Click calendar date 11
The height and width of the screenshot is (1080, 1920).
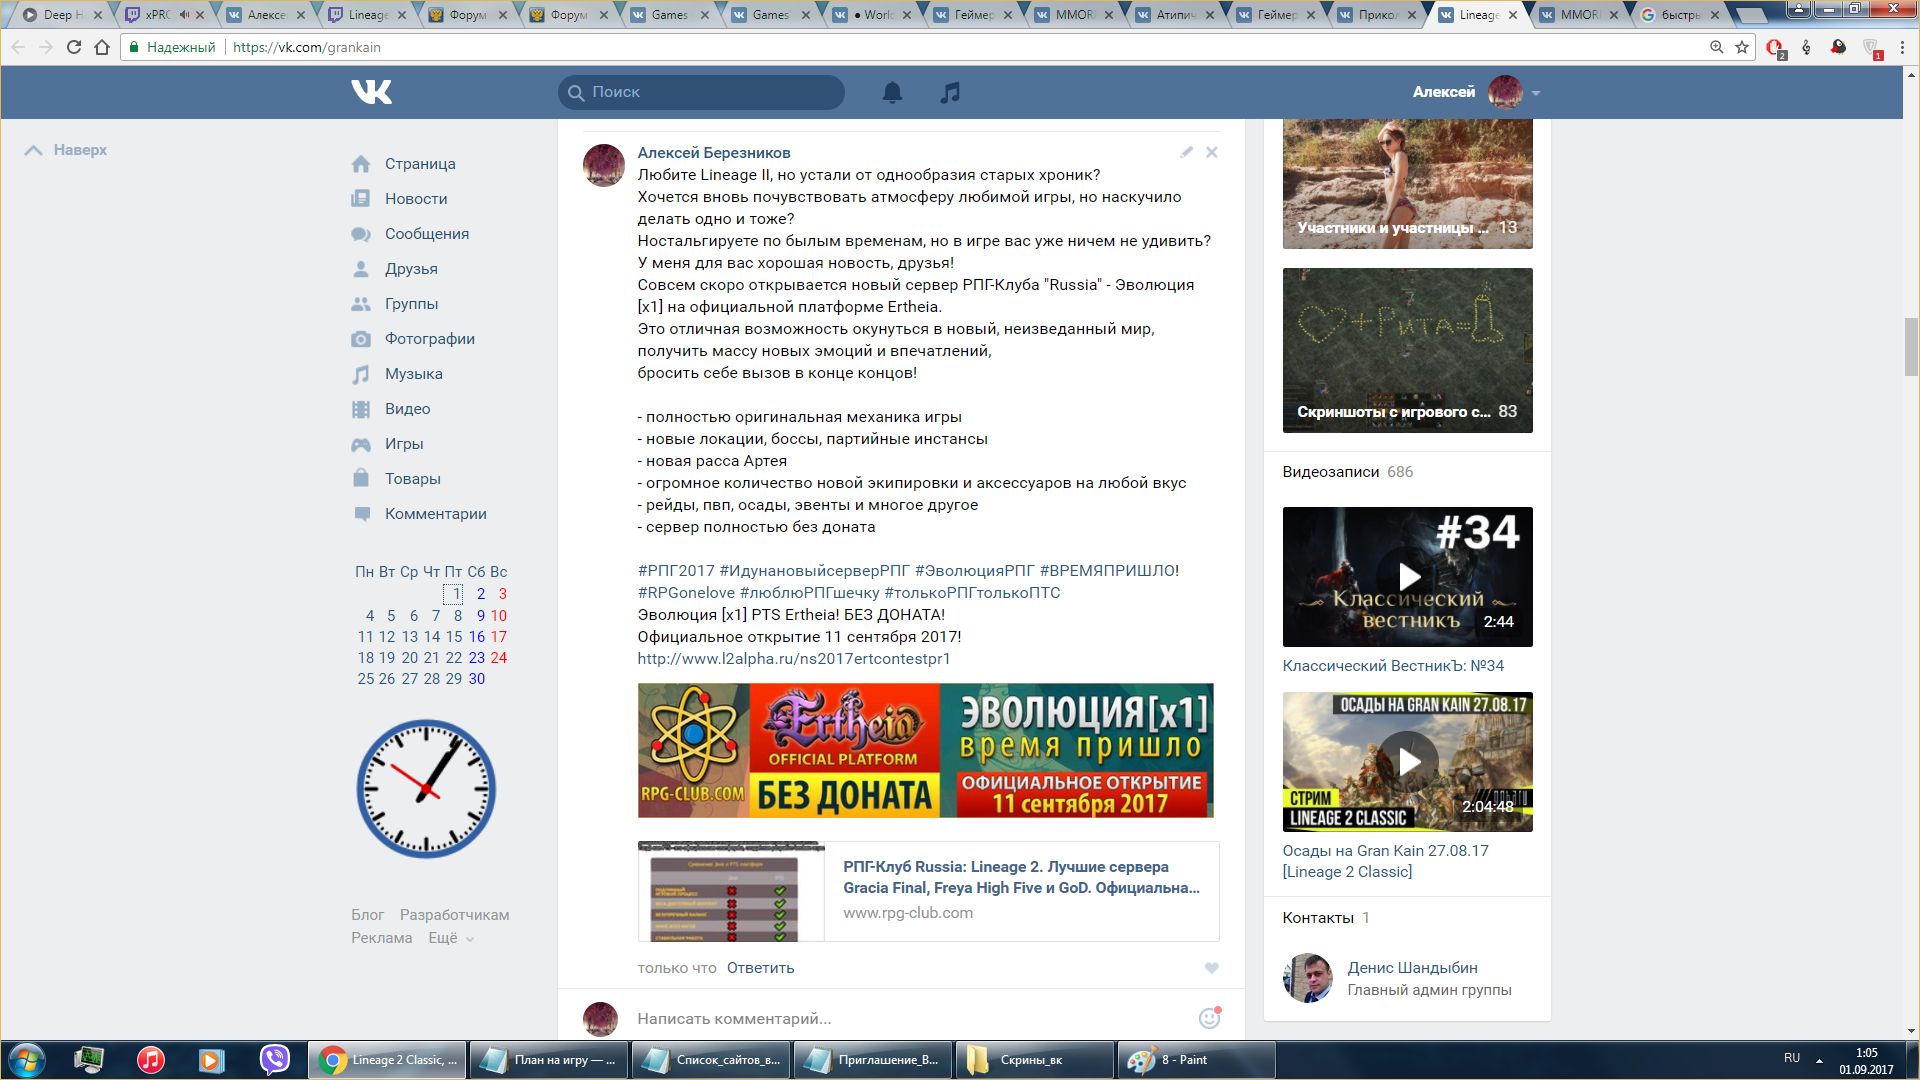(x=365, y=637)
